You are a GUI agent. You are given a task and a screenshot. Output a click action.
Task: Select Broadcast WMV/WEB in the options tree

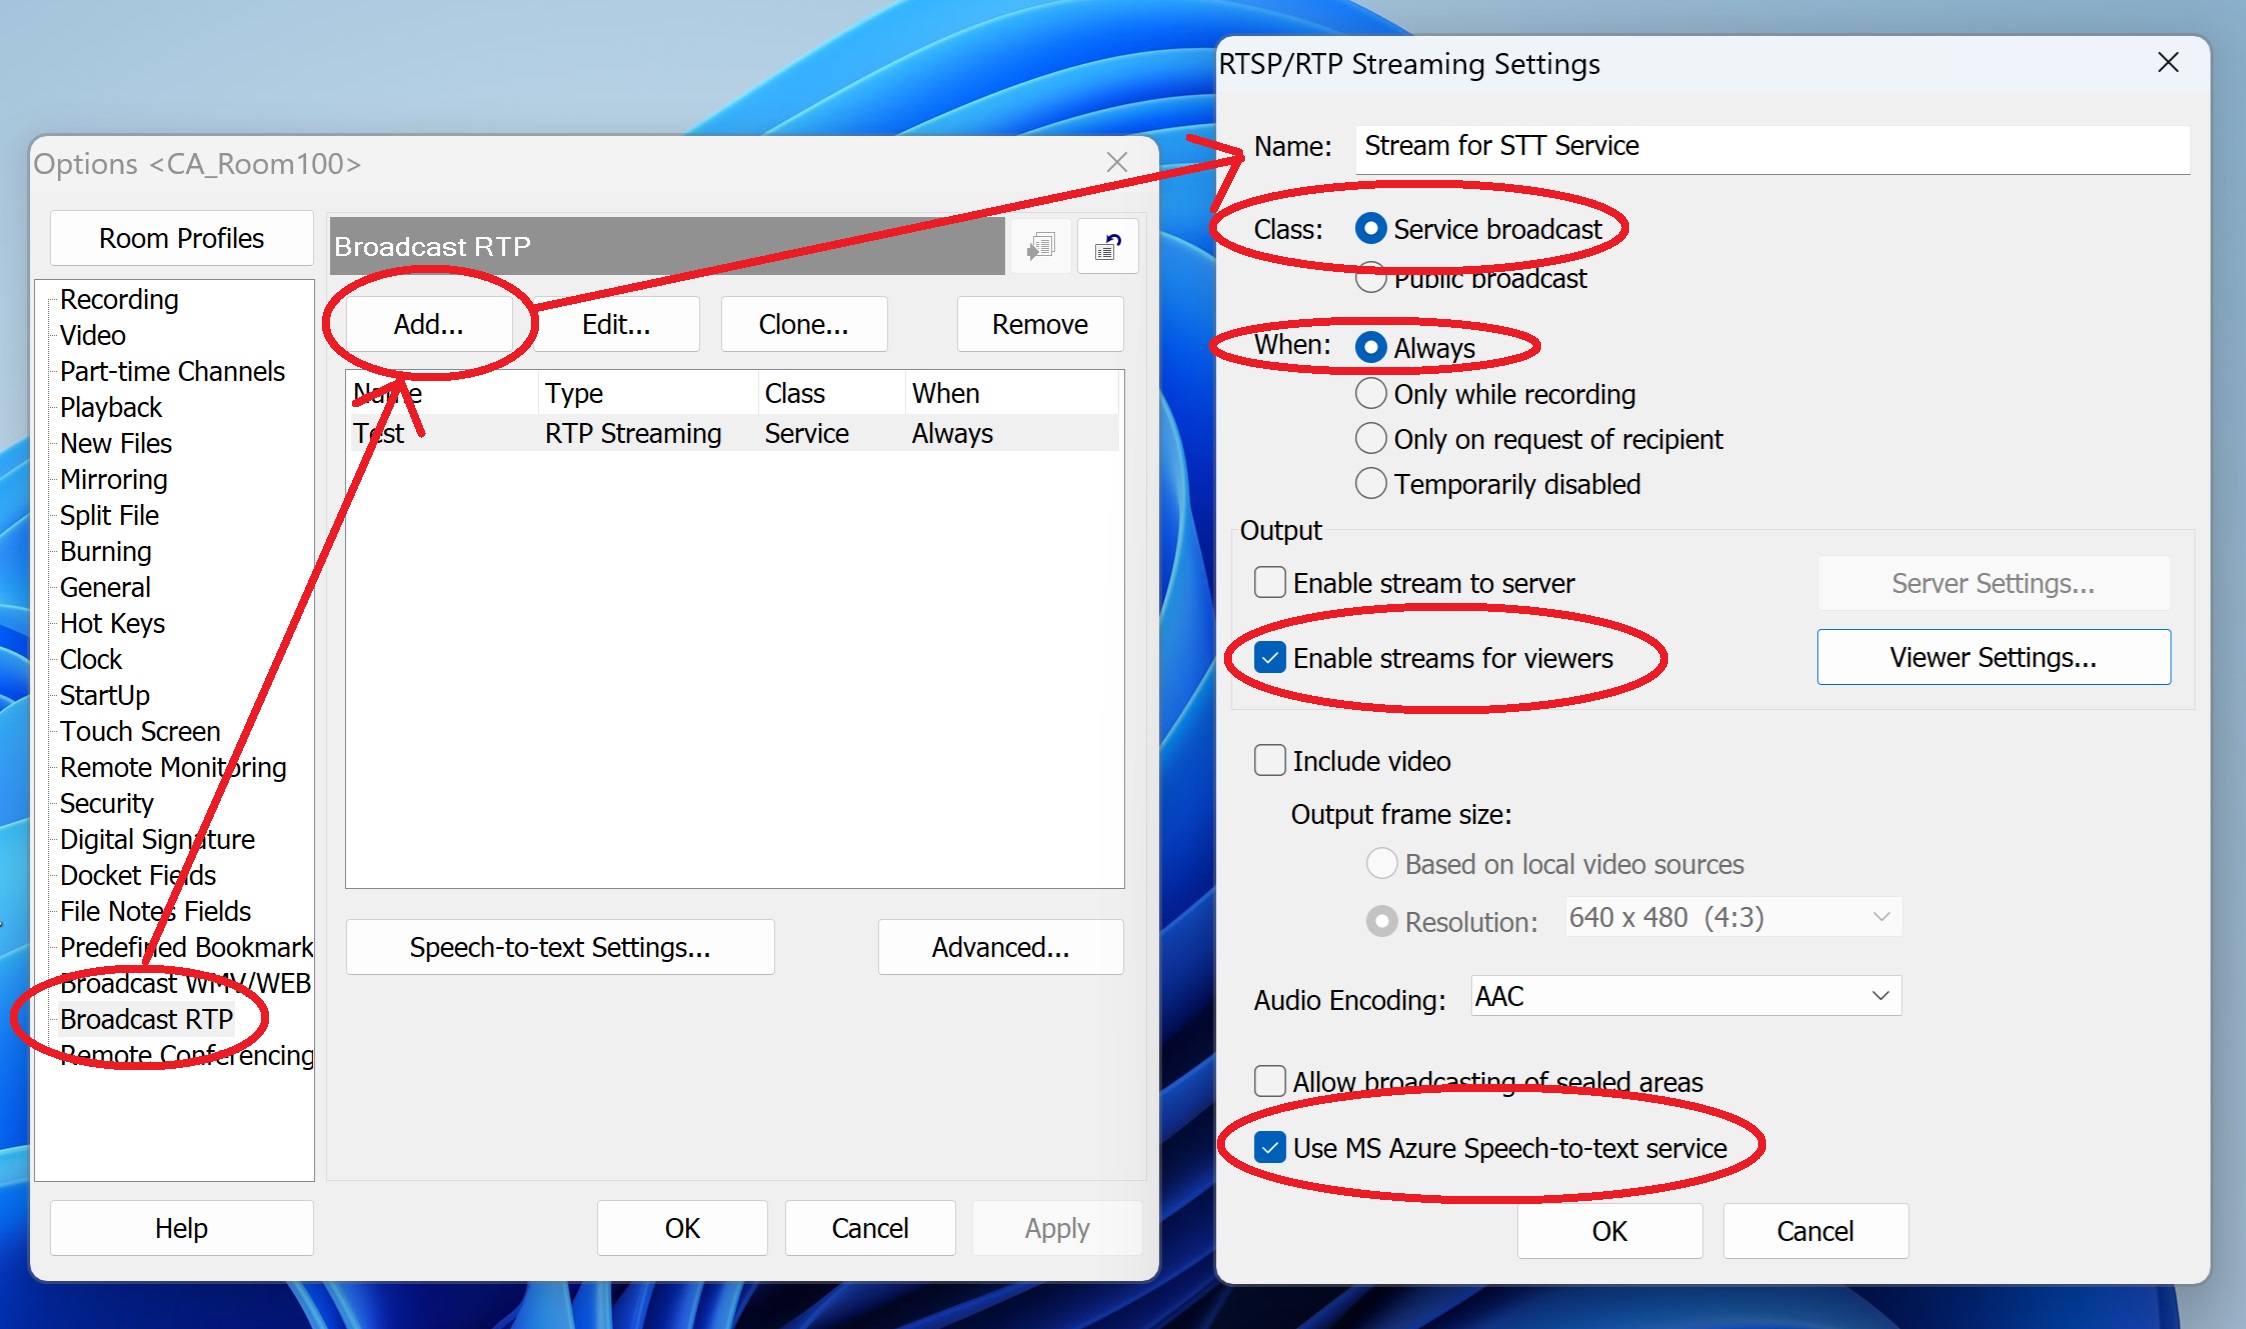[x=185, y=983]
